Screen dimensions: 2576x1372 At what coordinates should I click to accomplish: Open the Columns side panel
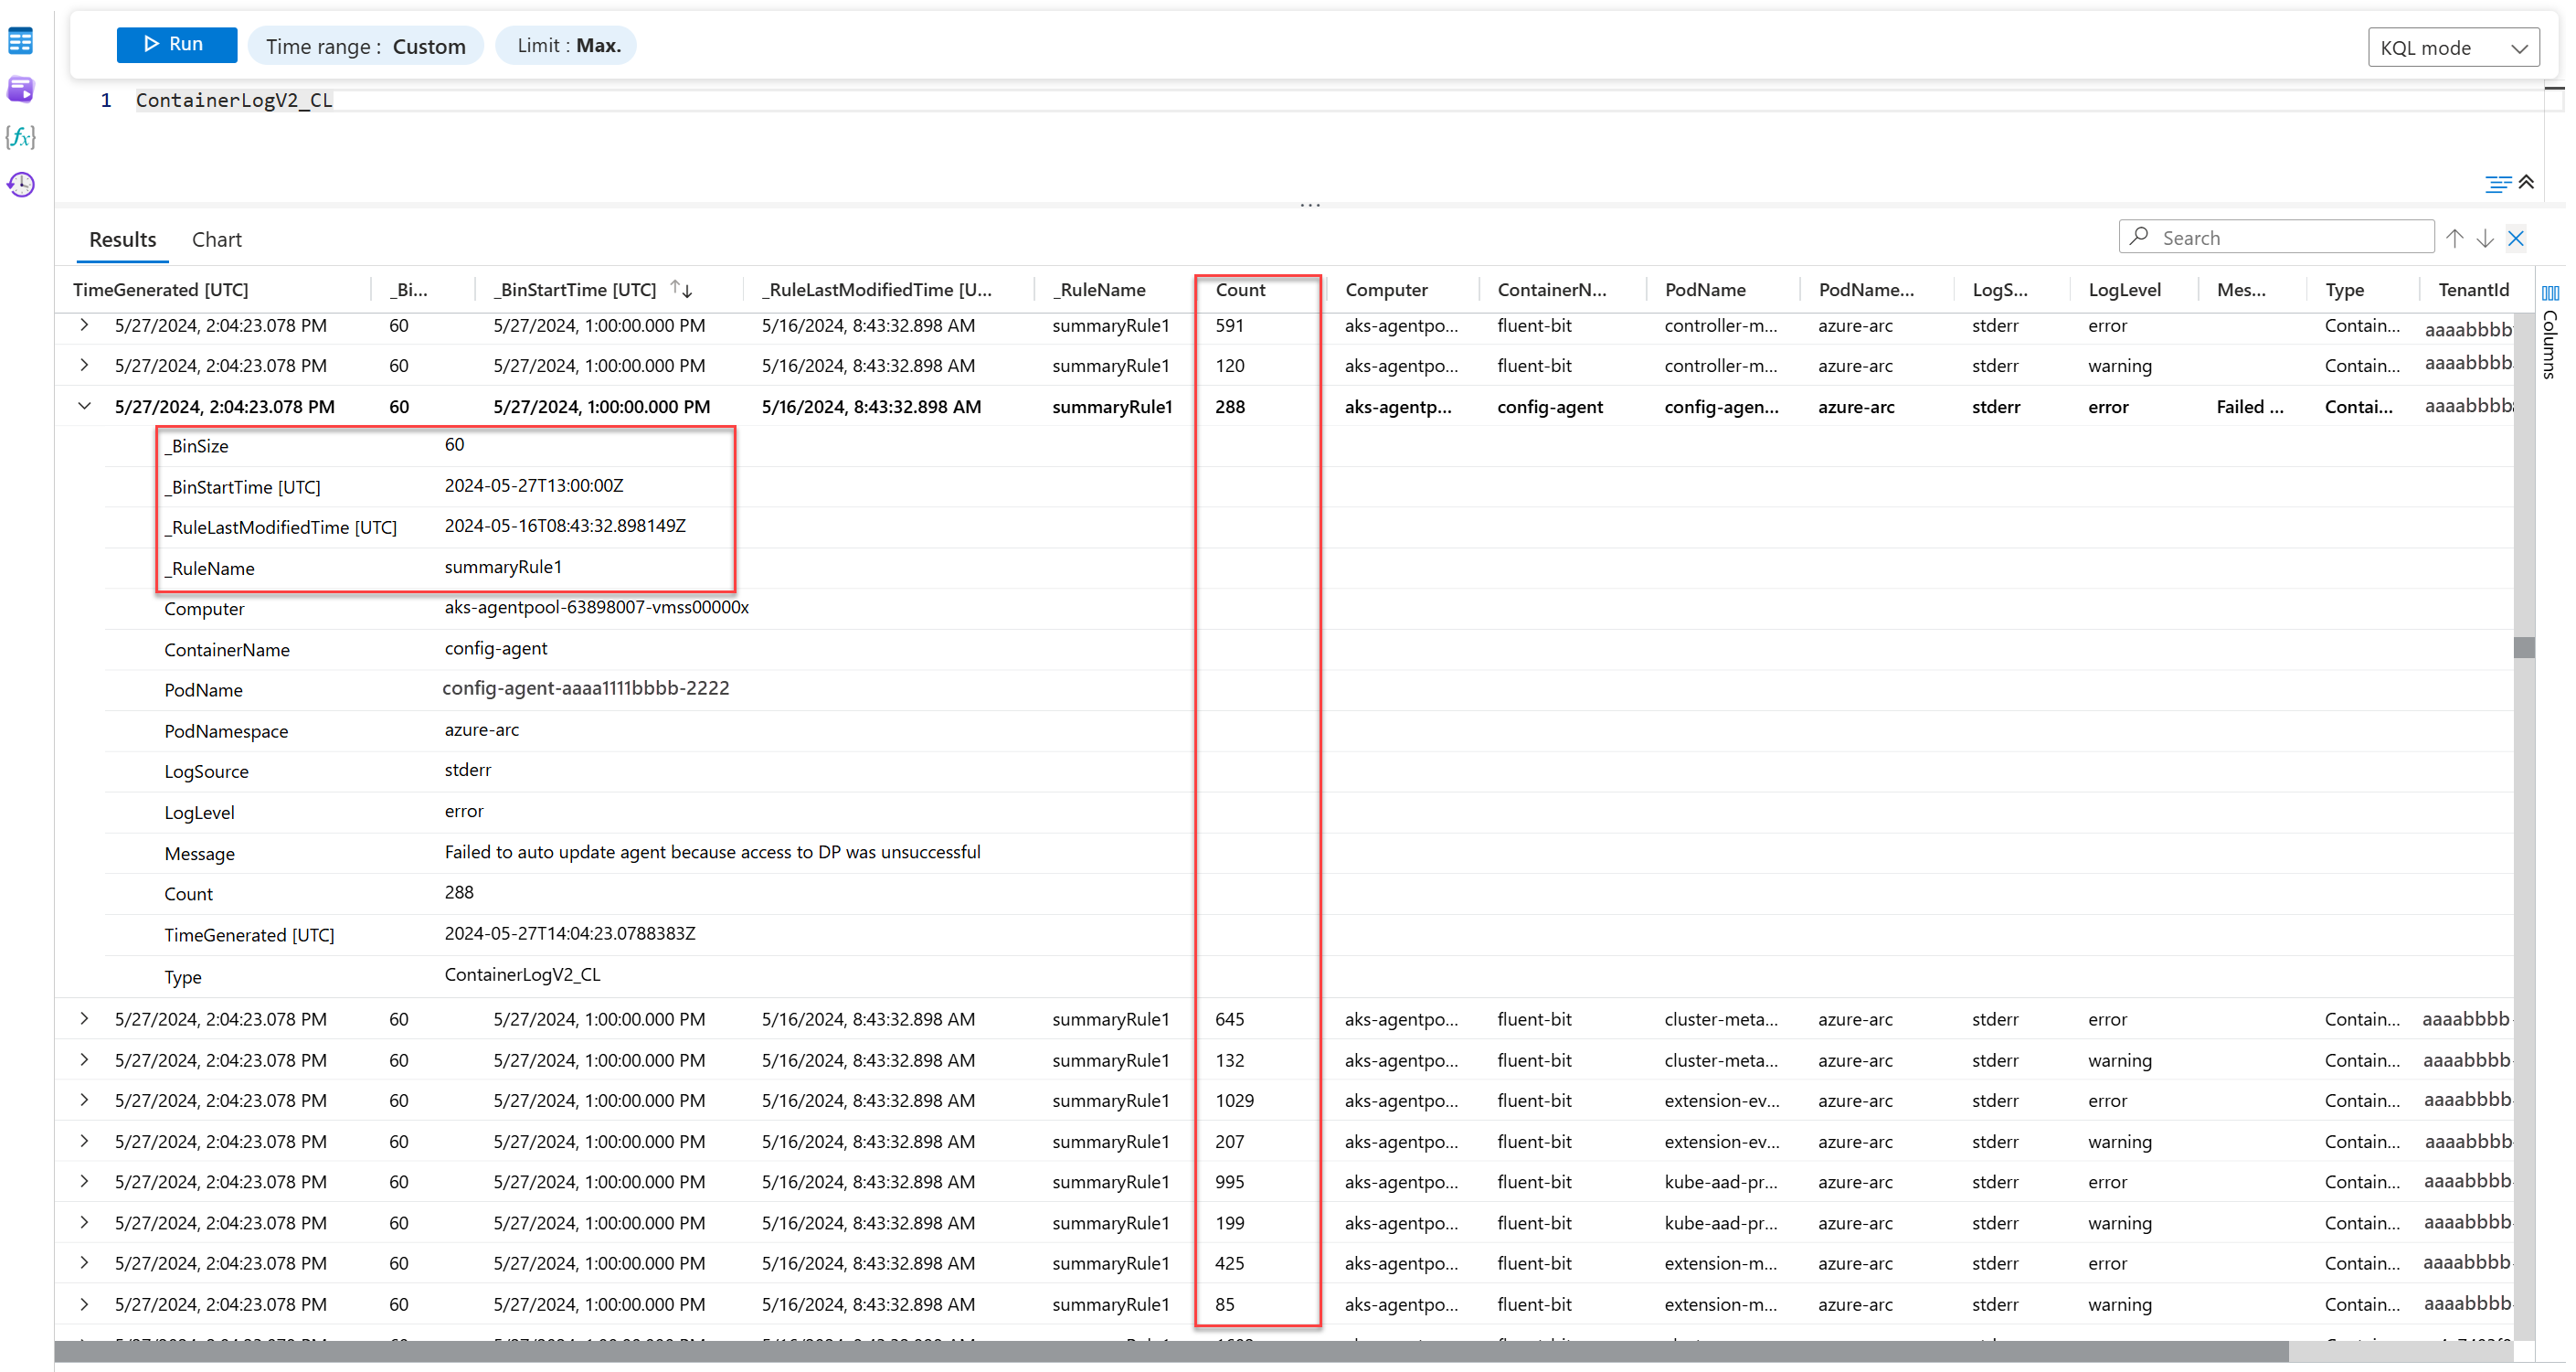(x=2550, y=331)
